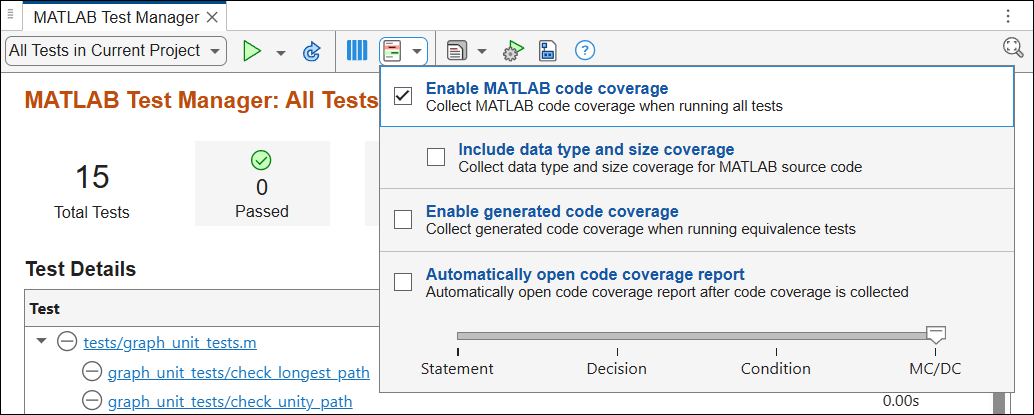Open graph_unit_tests/check_longest_path link
The image size is (1034, 415).
[239, 373]
